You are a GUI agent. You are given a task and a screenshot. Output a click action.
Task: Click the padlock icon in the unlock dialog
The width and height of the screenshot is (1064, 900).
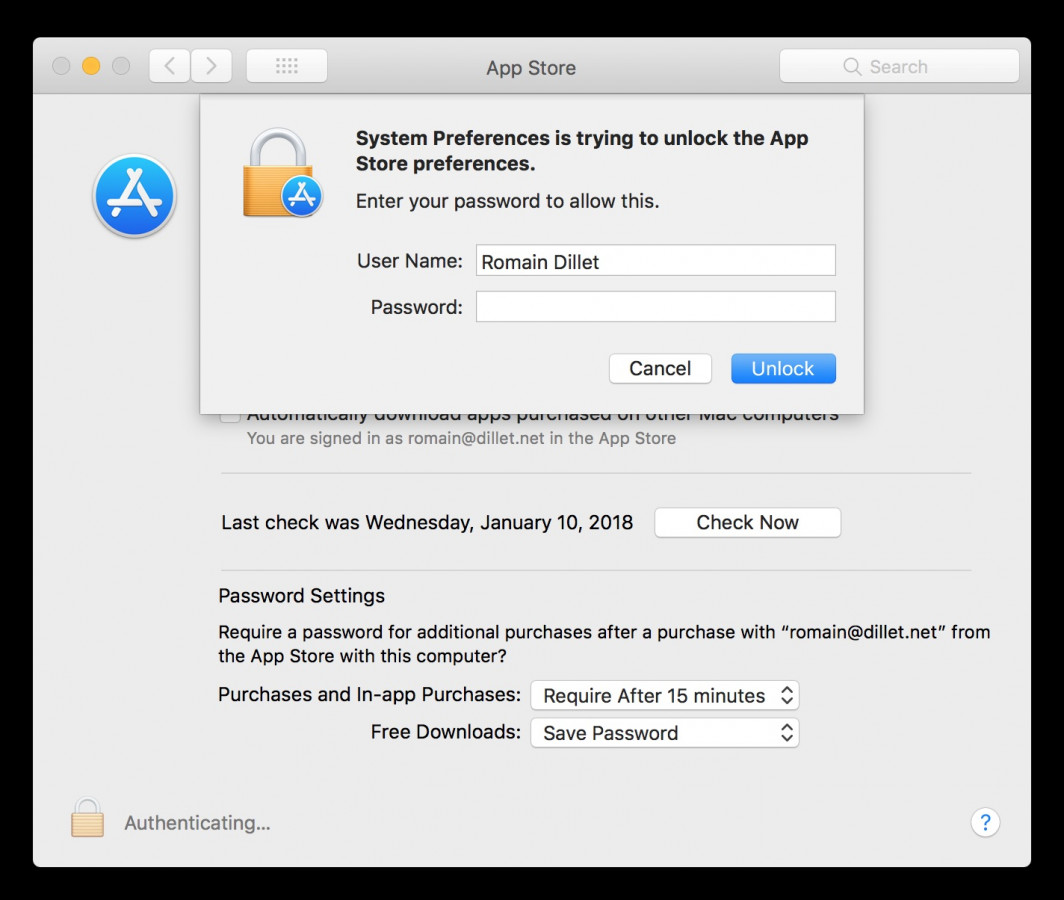282,168
